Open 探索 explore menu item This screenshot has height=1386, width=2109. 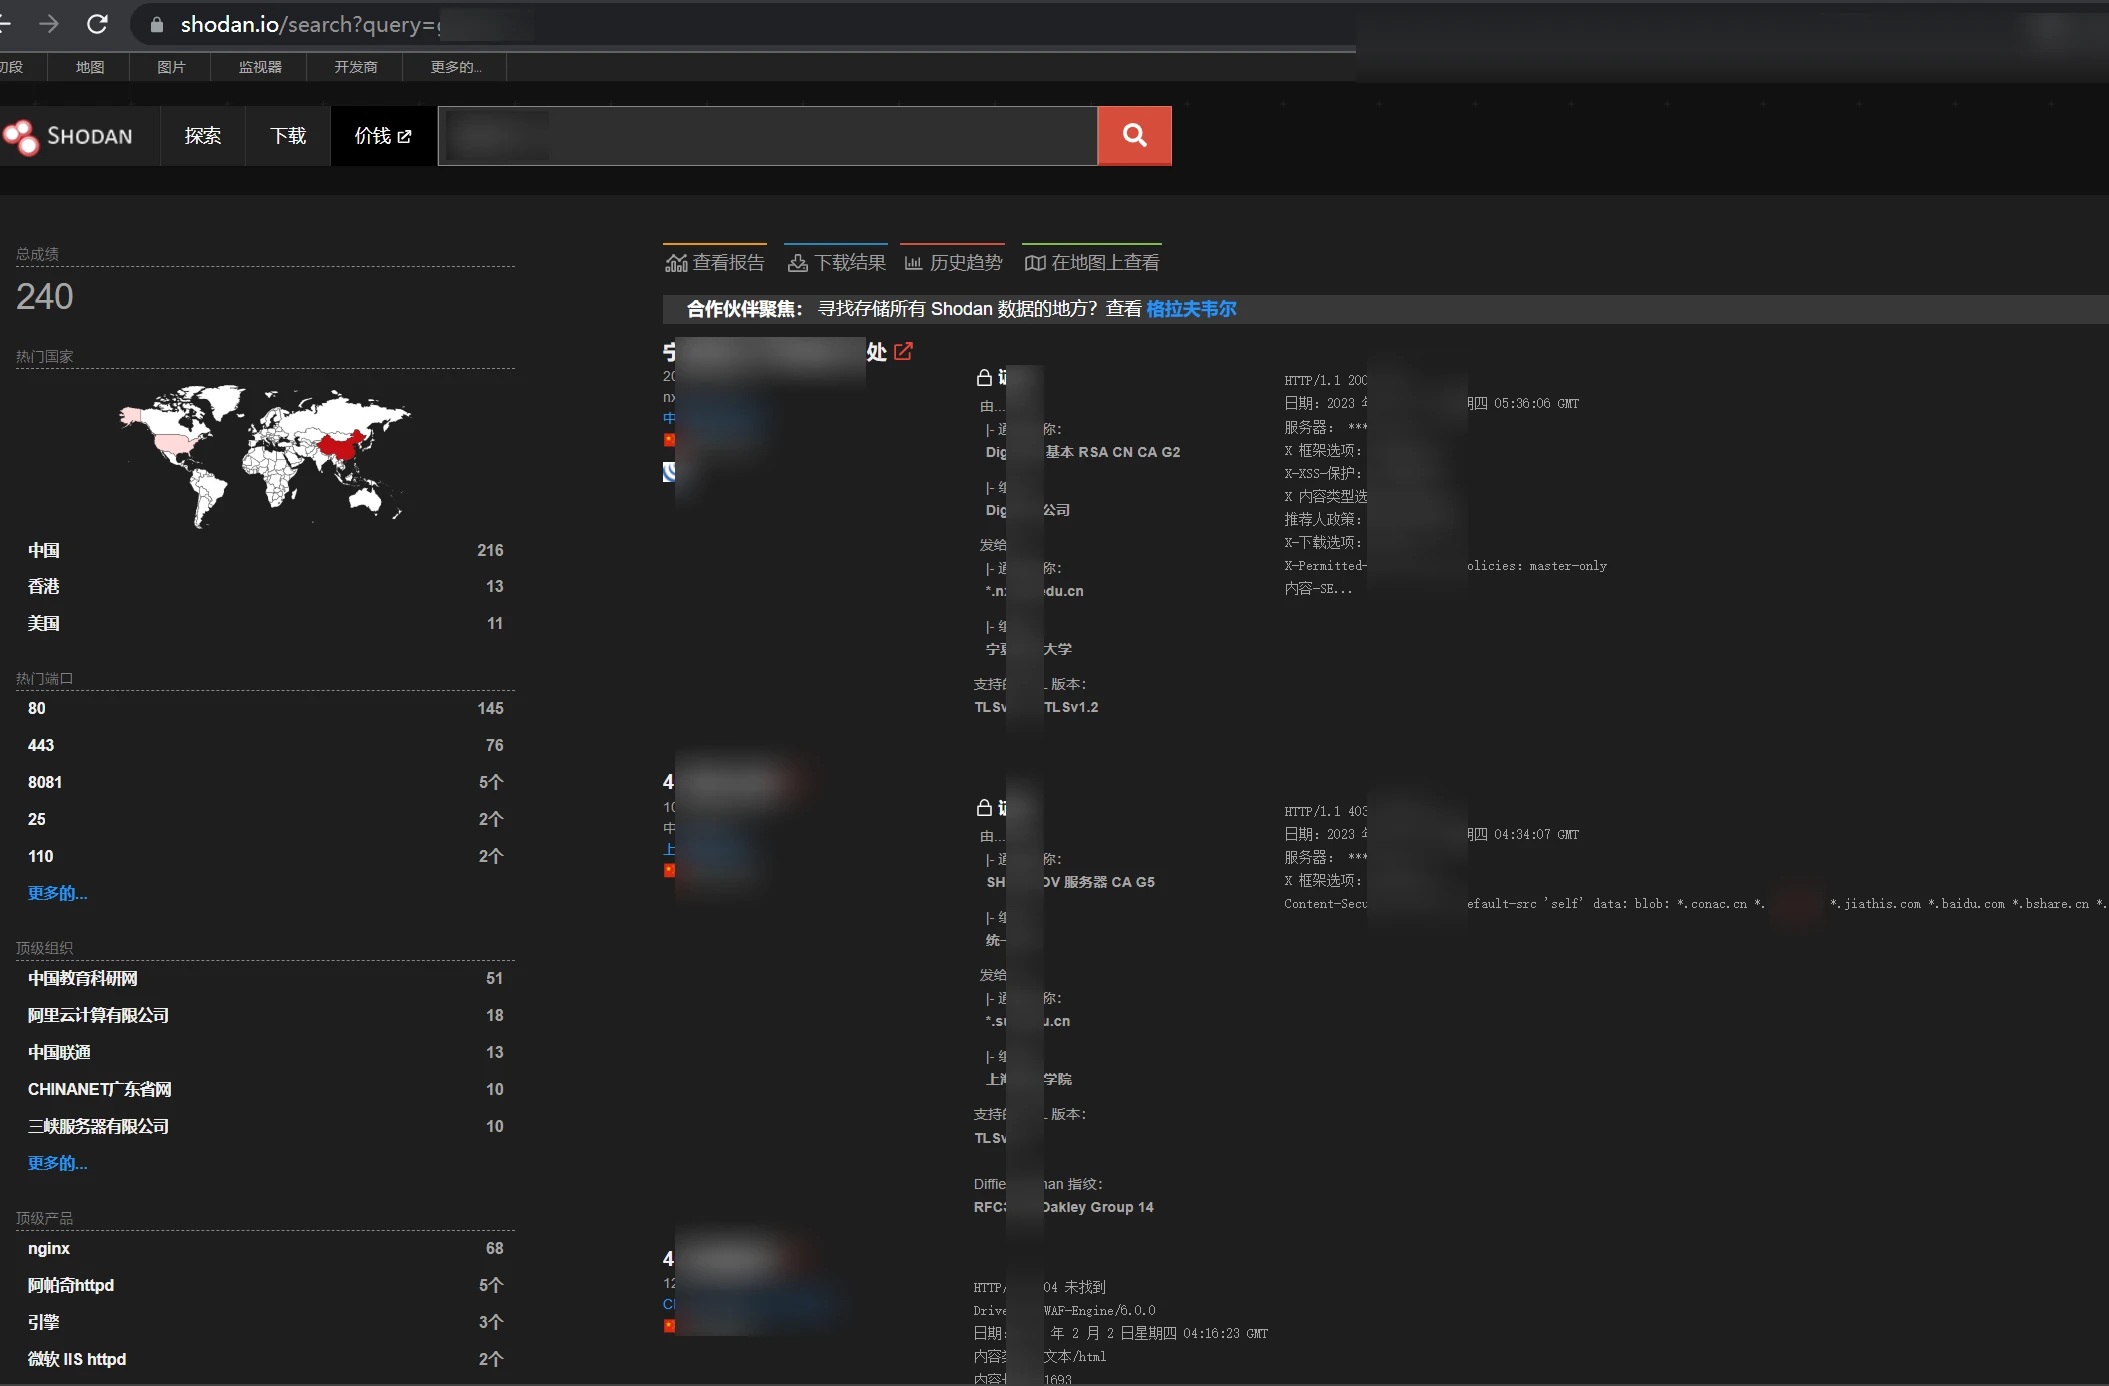[x=202, y=136]
